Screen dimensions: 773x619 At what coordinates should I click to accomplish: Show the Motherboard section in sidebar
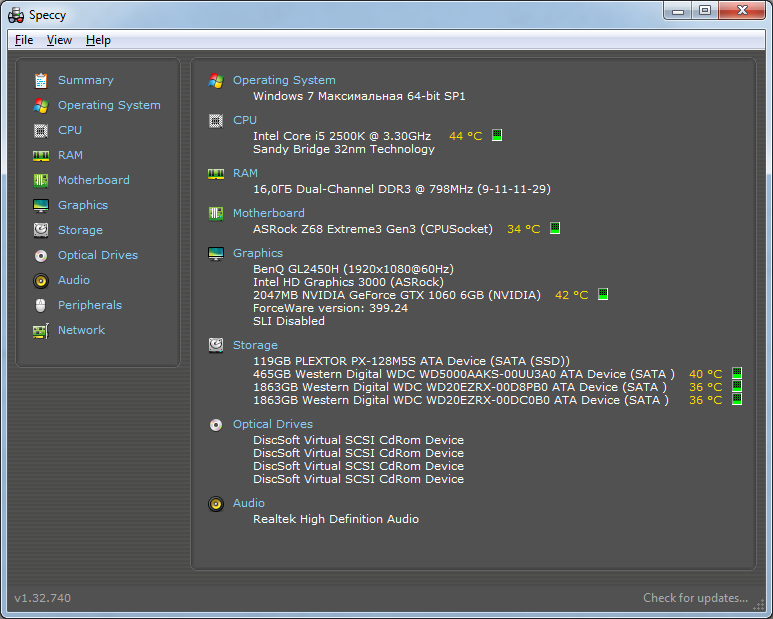click(94, 180)
